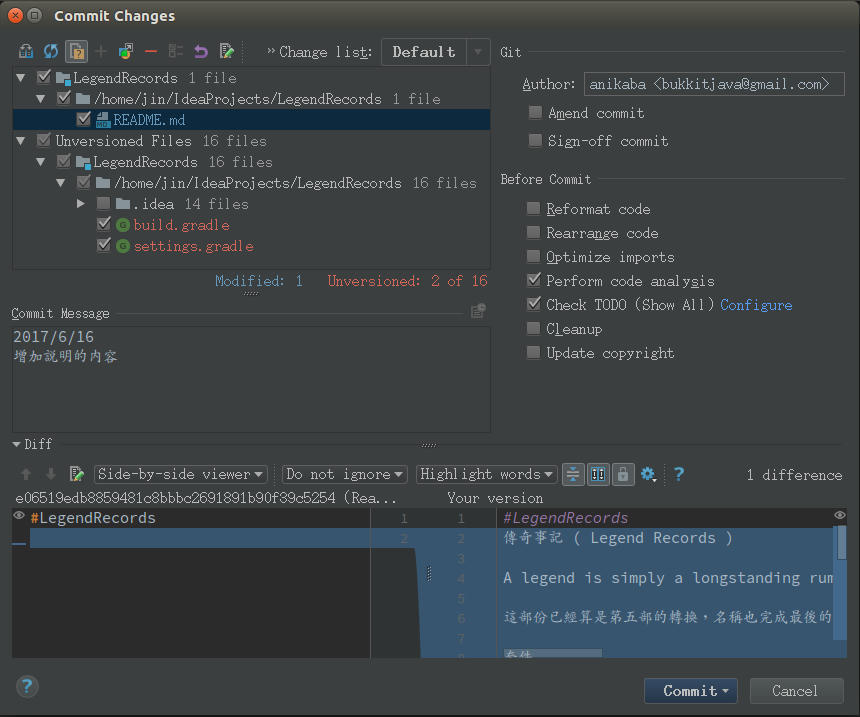The width and height of the screenshot is (860, 717).
Task: Click the blue Diff help question mark
Action: tap(679, 473)
